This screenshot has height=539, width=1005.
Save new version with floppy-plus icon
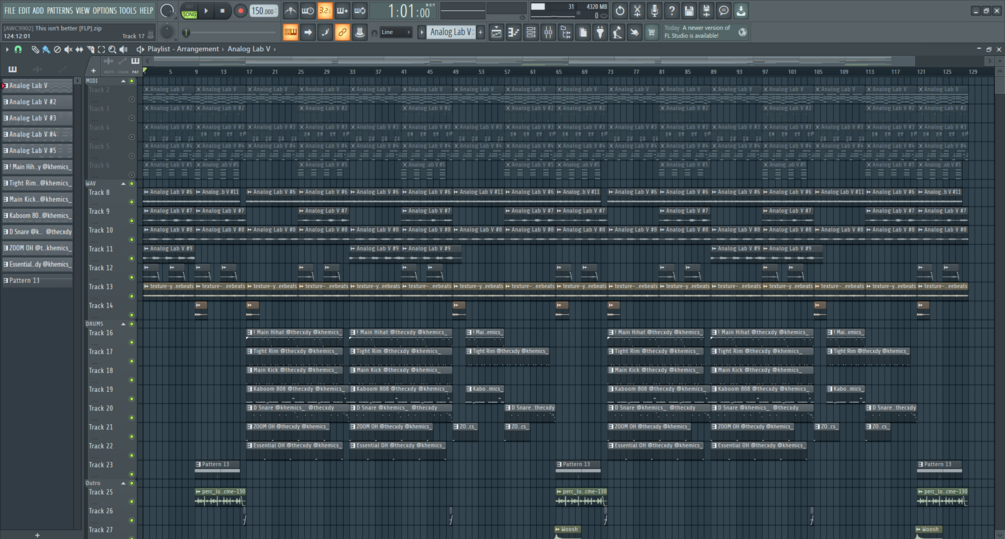(706, 11)
